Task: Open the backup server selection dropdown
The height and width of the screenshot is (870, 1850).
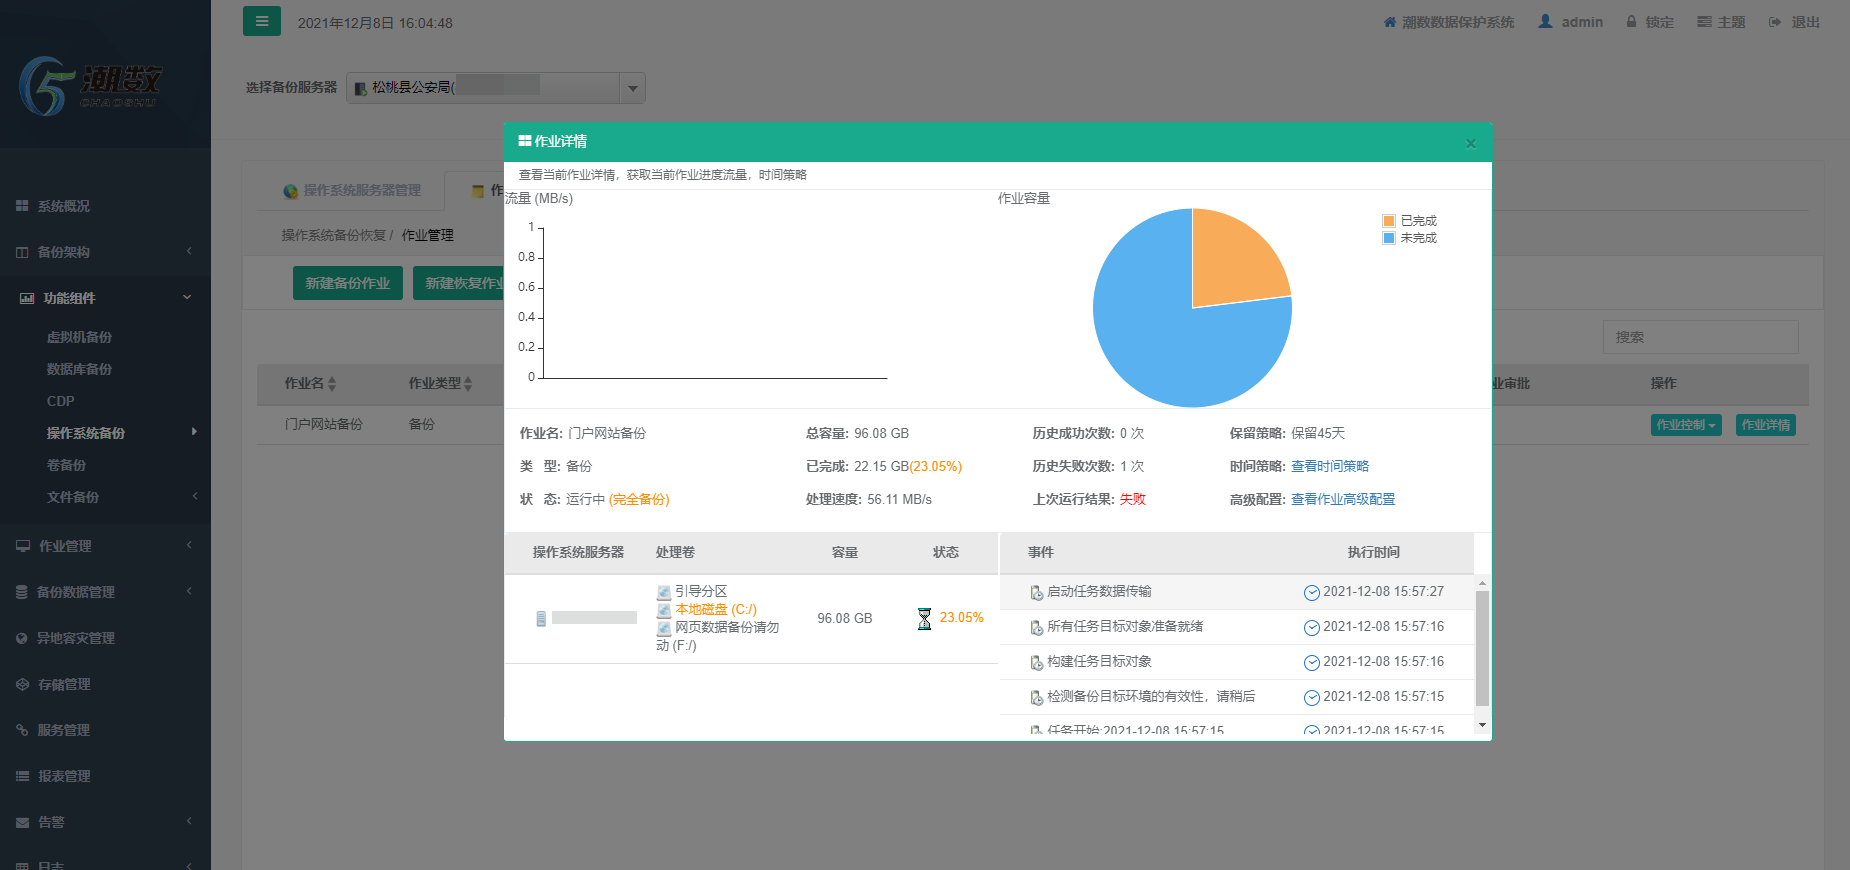Action: pos(632,88)
